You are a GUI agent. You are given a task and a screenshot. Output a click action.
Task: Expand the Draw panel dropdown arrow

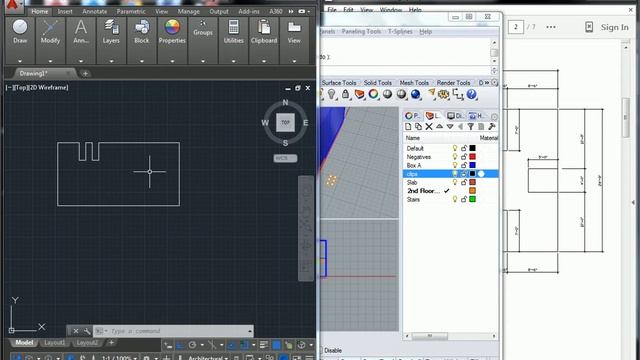point(20,61)
